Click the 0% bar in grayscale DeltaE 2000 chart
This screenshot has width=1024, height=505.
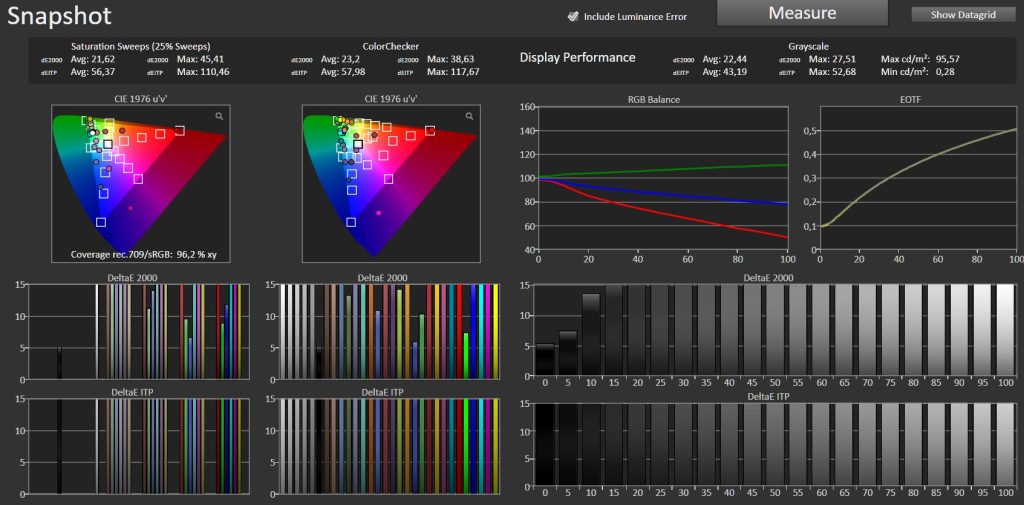point(545,360)
